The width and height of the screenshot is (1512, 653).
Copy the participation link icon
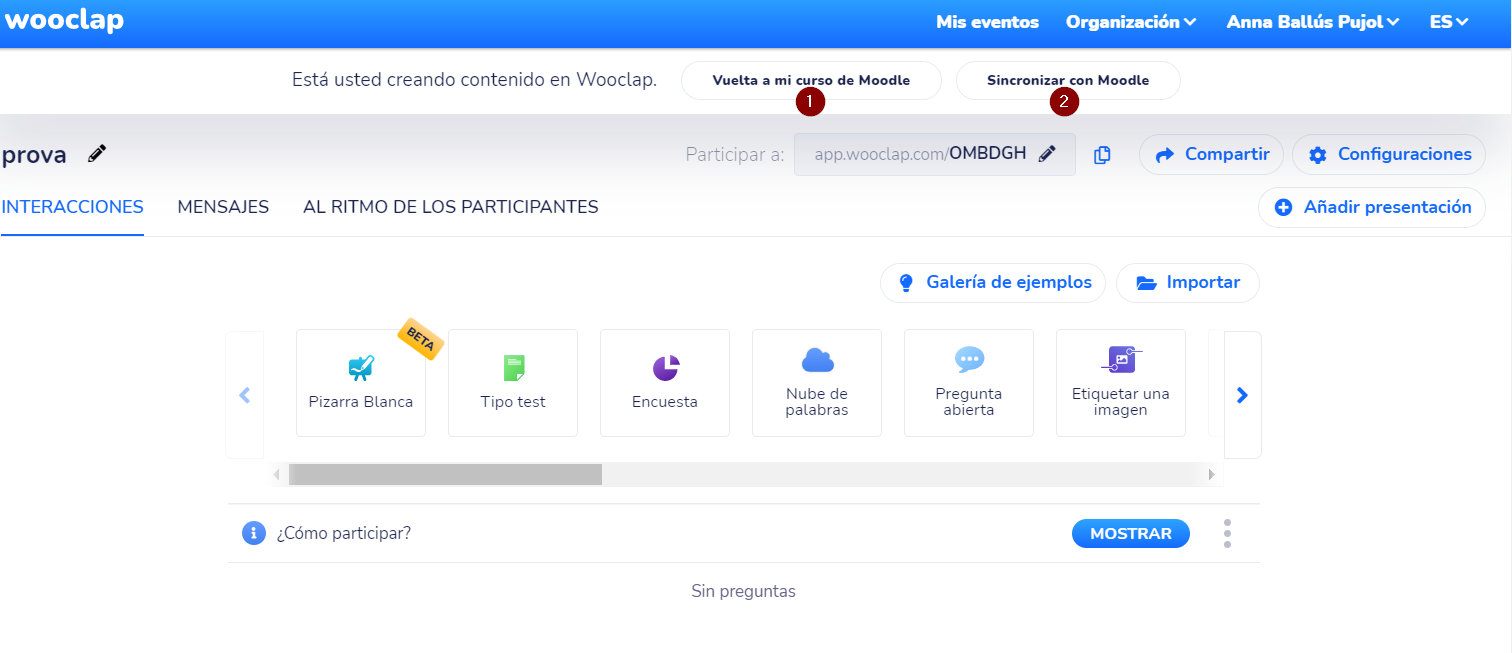coord(1102,155)
